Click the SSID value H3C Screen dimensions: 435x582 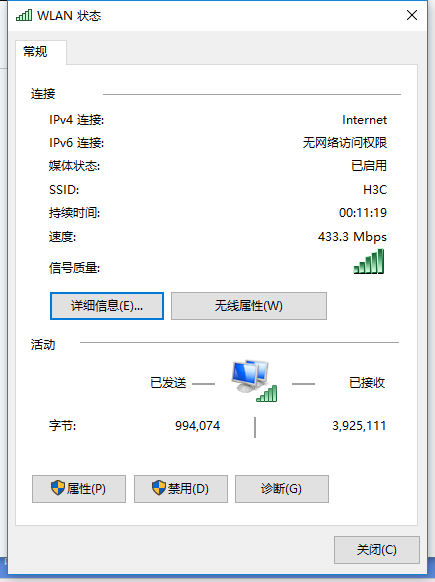pos(375,190)
